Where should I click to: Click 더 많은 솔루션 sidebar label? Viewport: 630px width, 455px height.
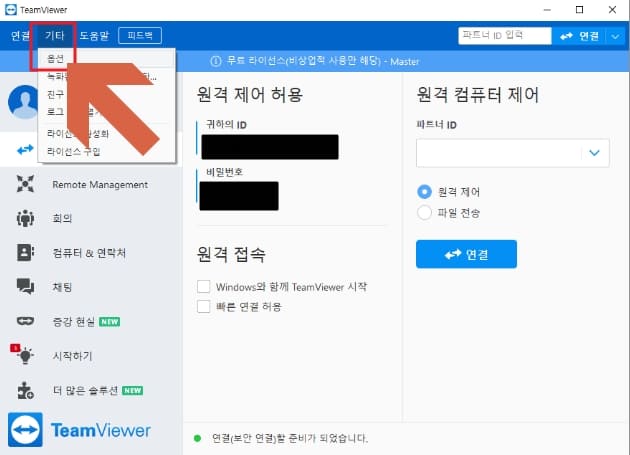(86, 390)
